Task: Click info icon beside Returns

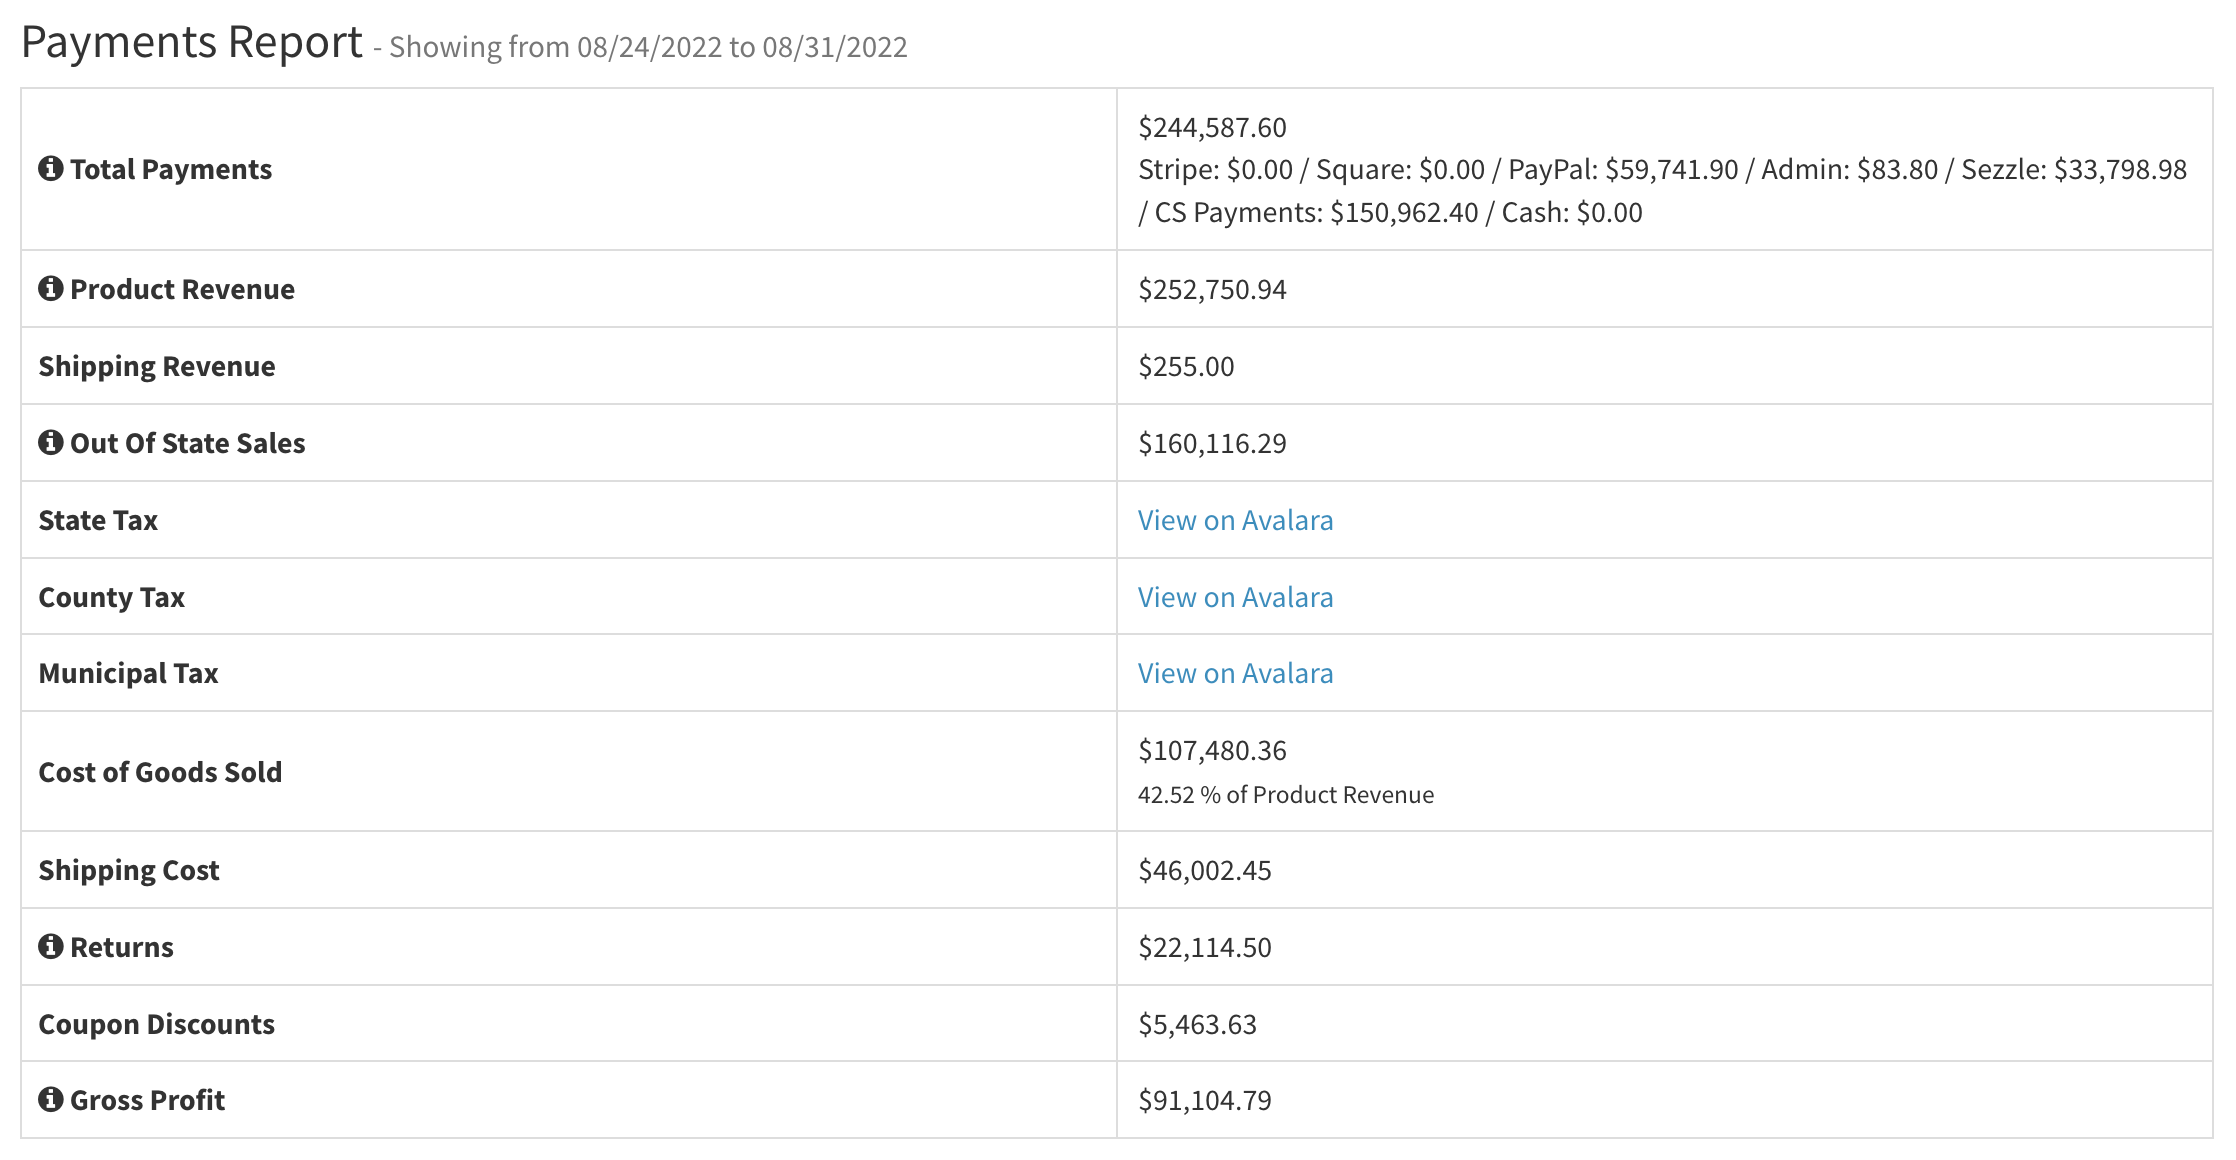Action: (x=51, y=946)
